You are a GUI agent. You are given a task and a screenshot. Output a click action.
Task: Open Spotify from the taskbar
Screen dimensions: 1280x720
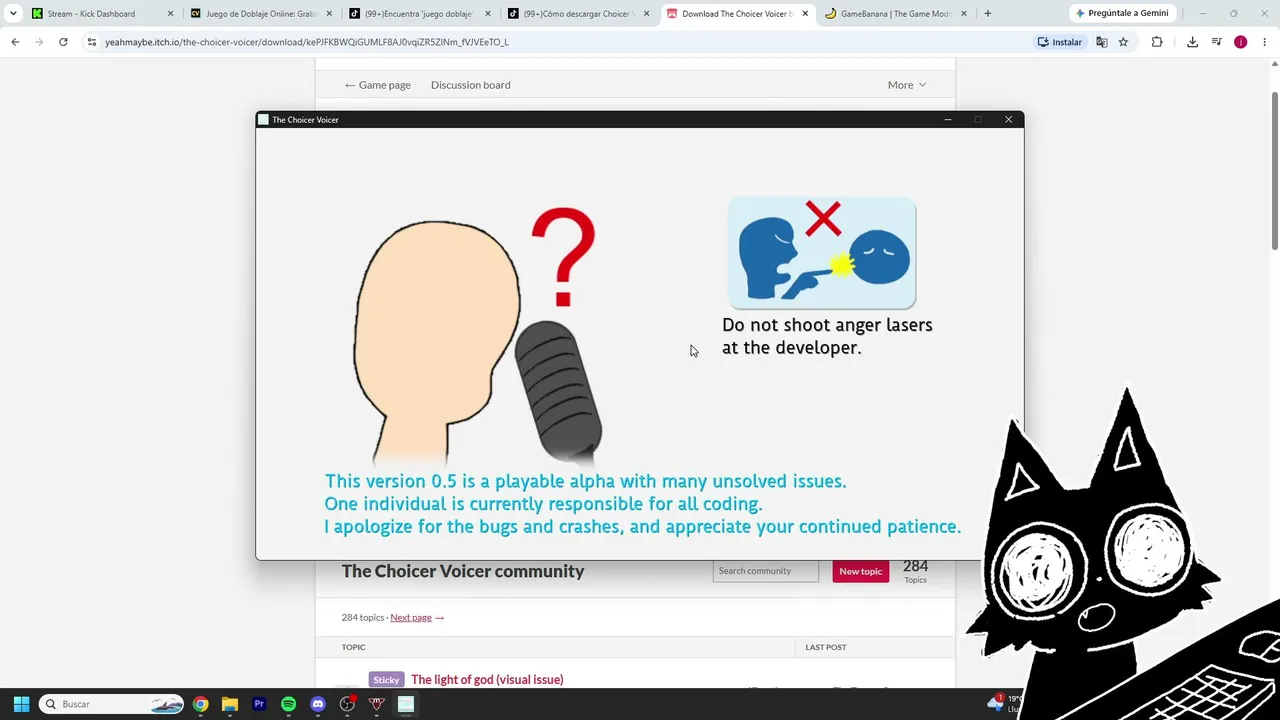click(288, 704)
